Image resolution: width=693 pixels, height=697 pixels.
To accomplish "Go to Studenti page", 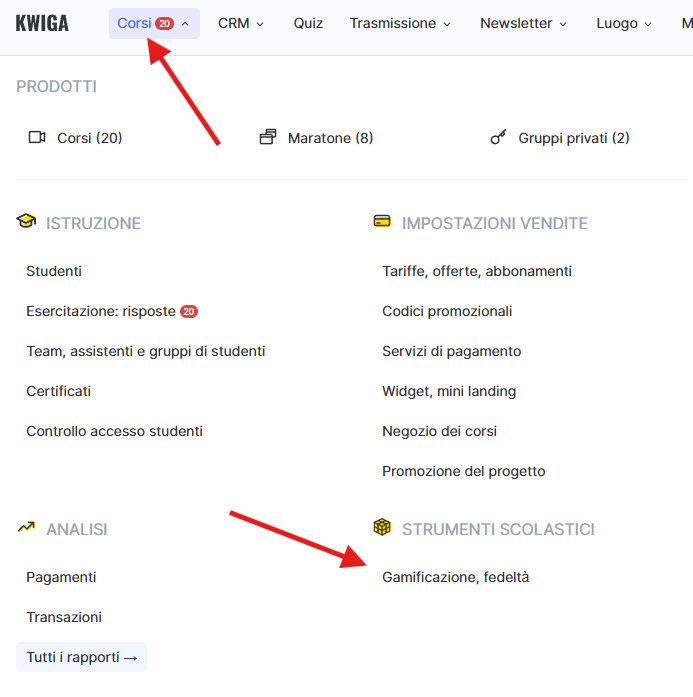I will coord(54,271).
